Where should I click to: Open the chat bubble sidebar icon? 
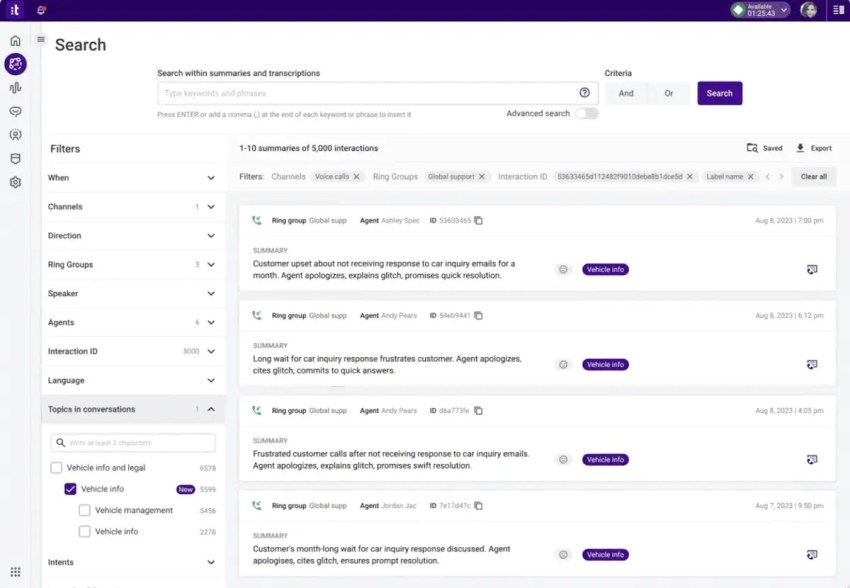[x=15, y=112]
